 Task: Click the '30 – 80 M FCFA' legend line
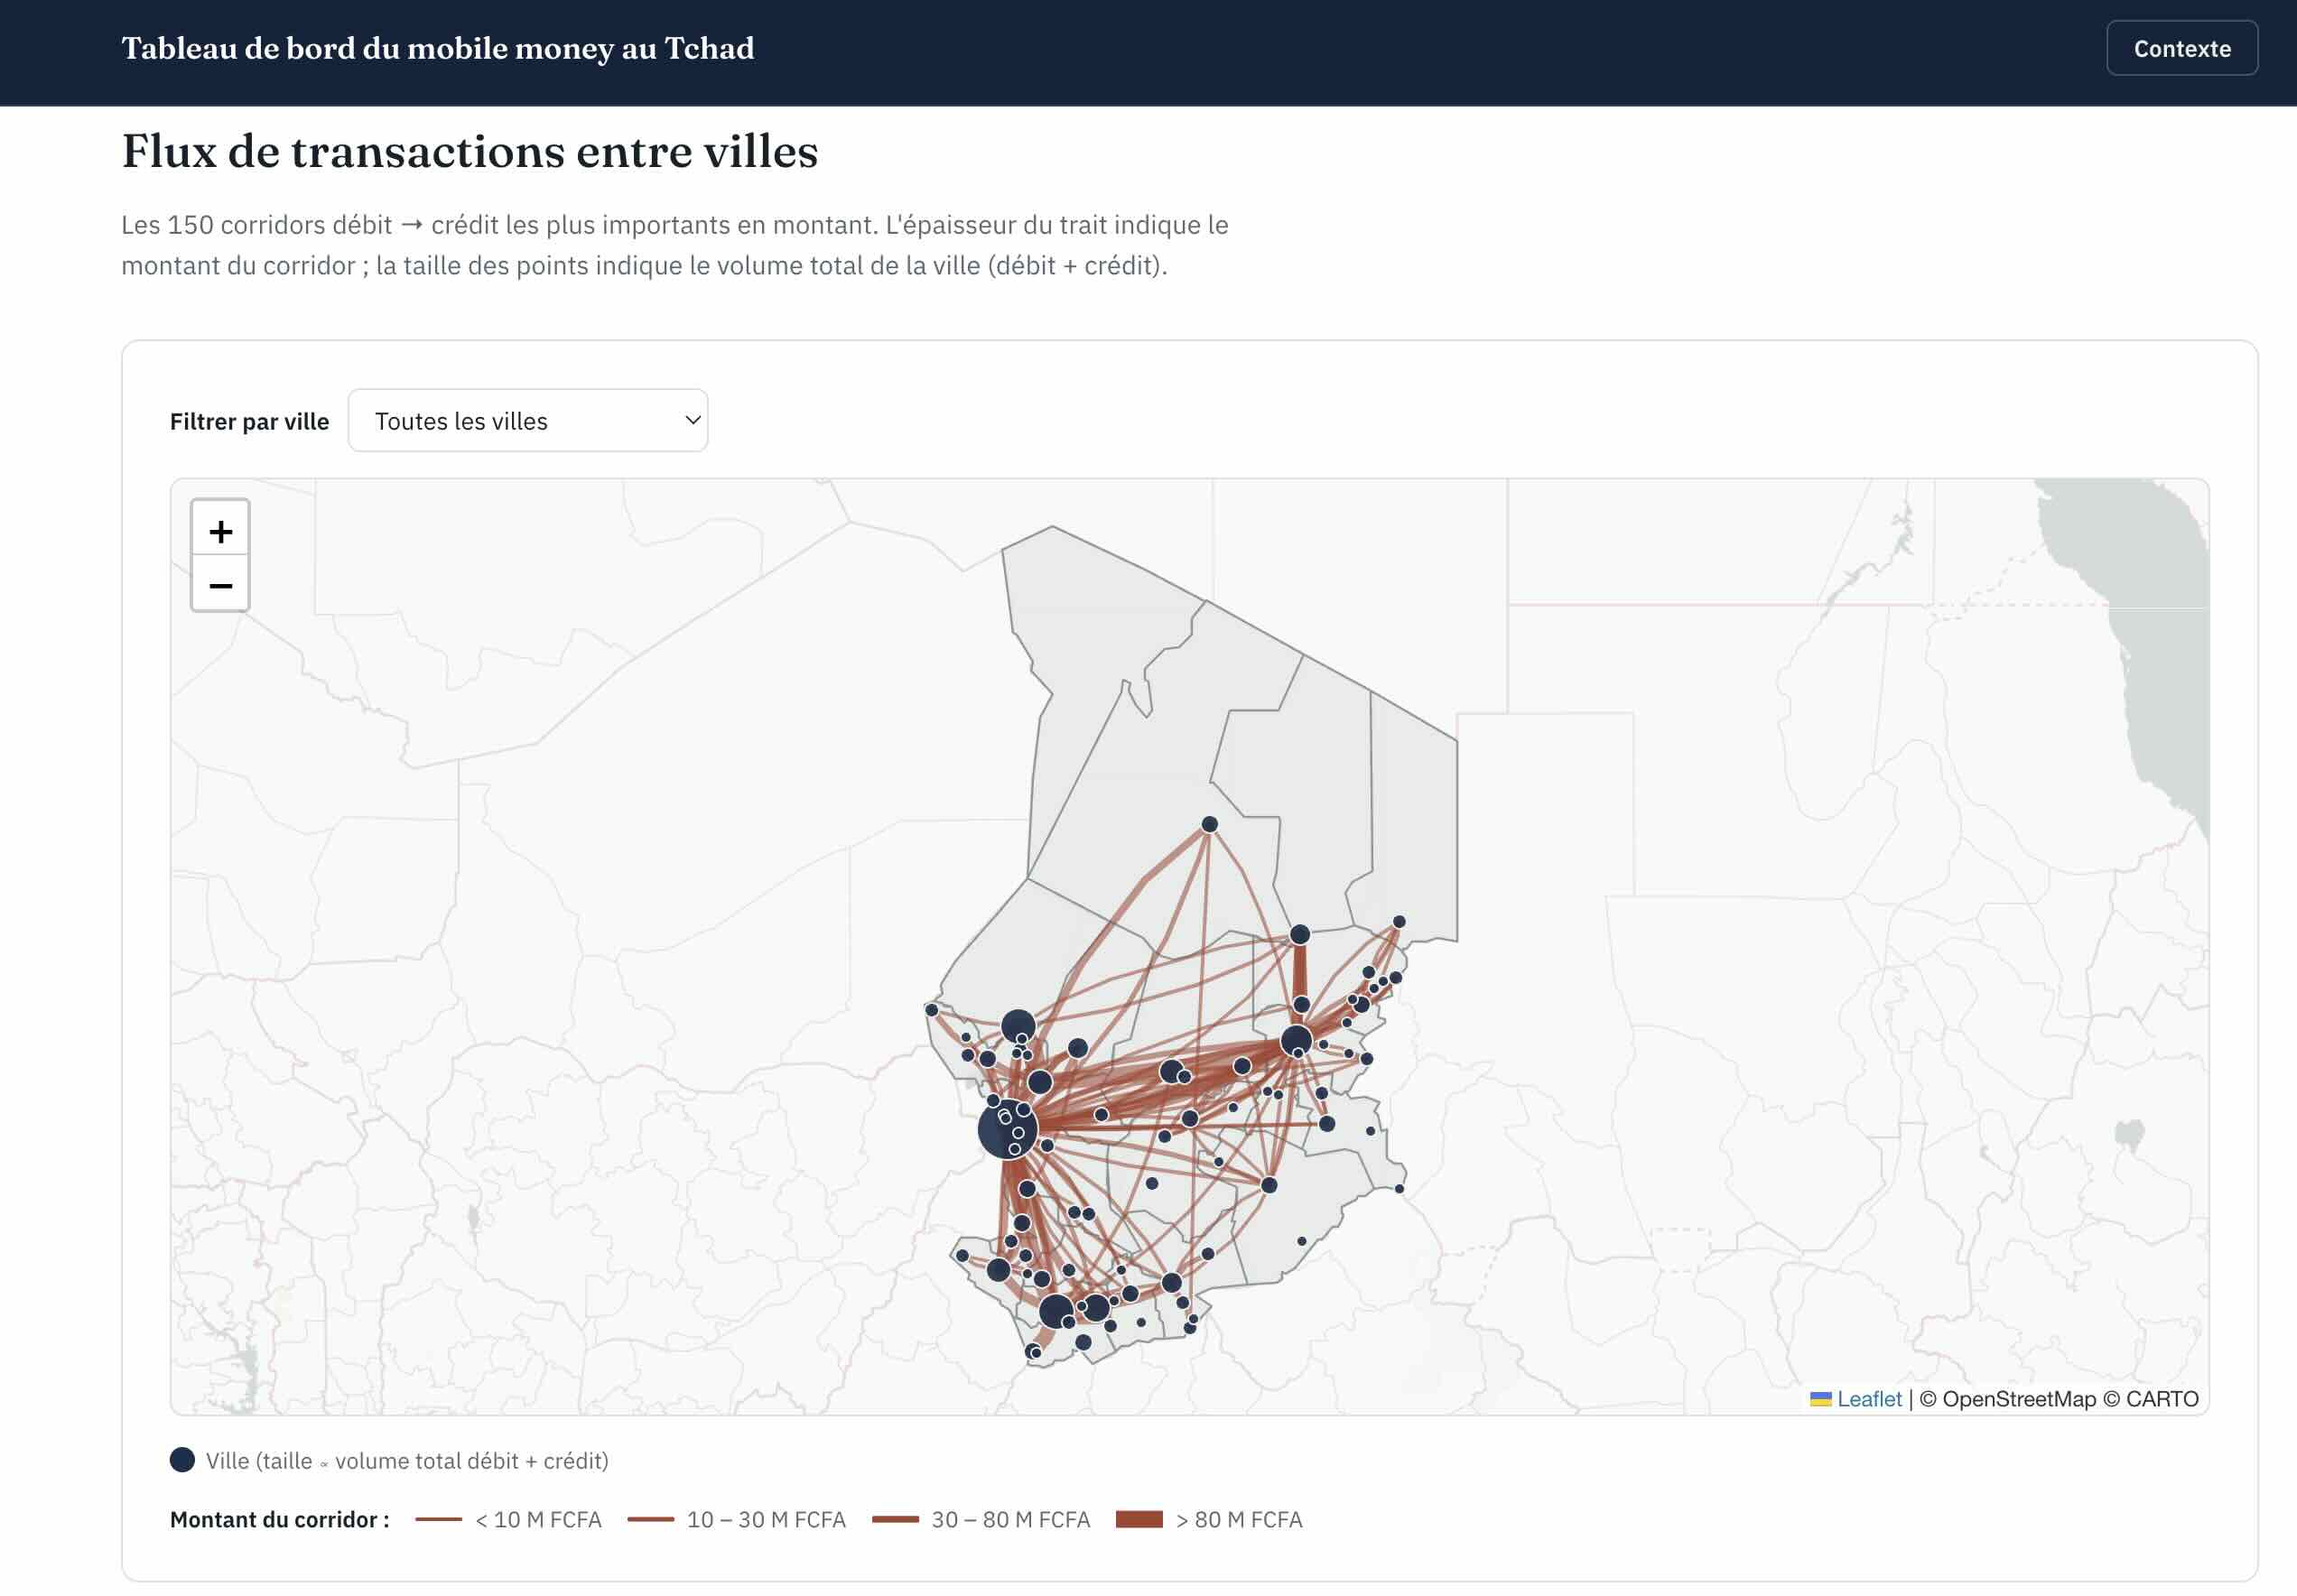(895, 1519)
